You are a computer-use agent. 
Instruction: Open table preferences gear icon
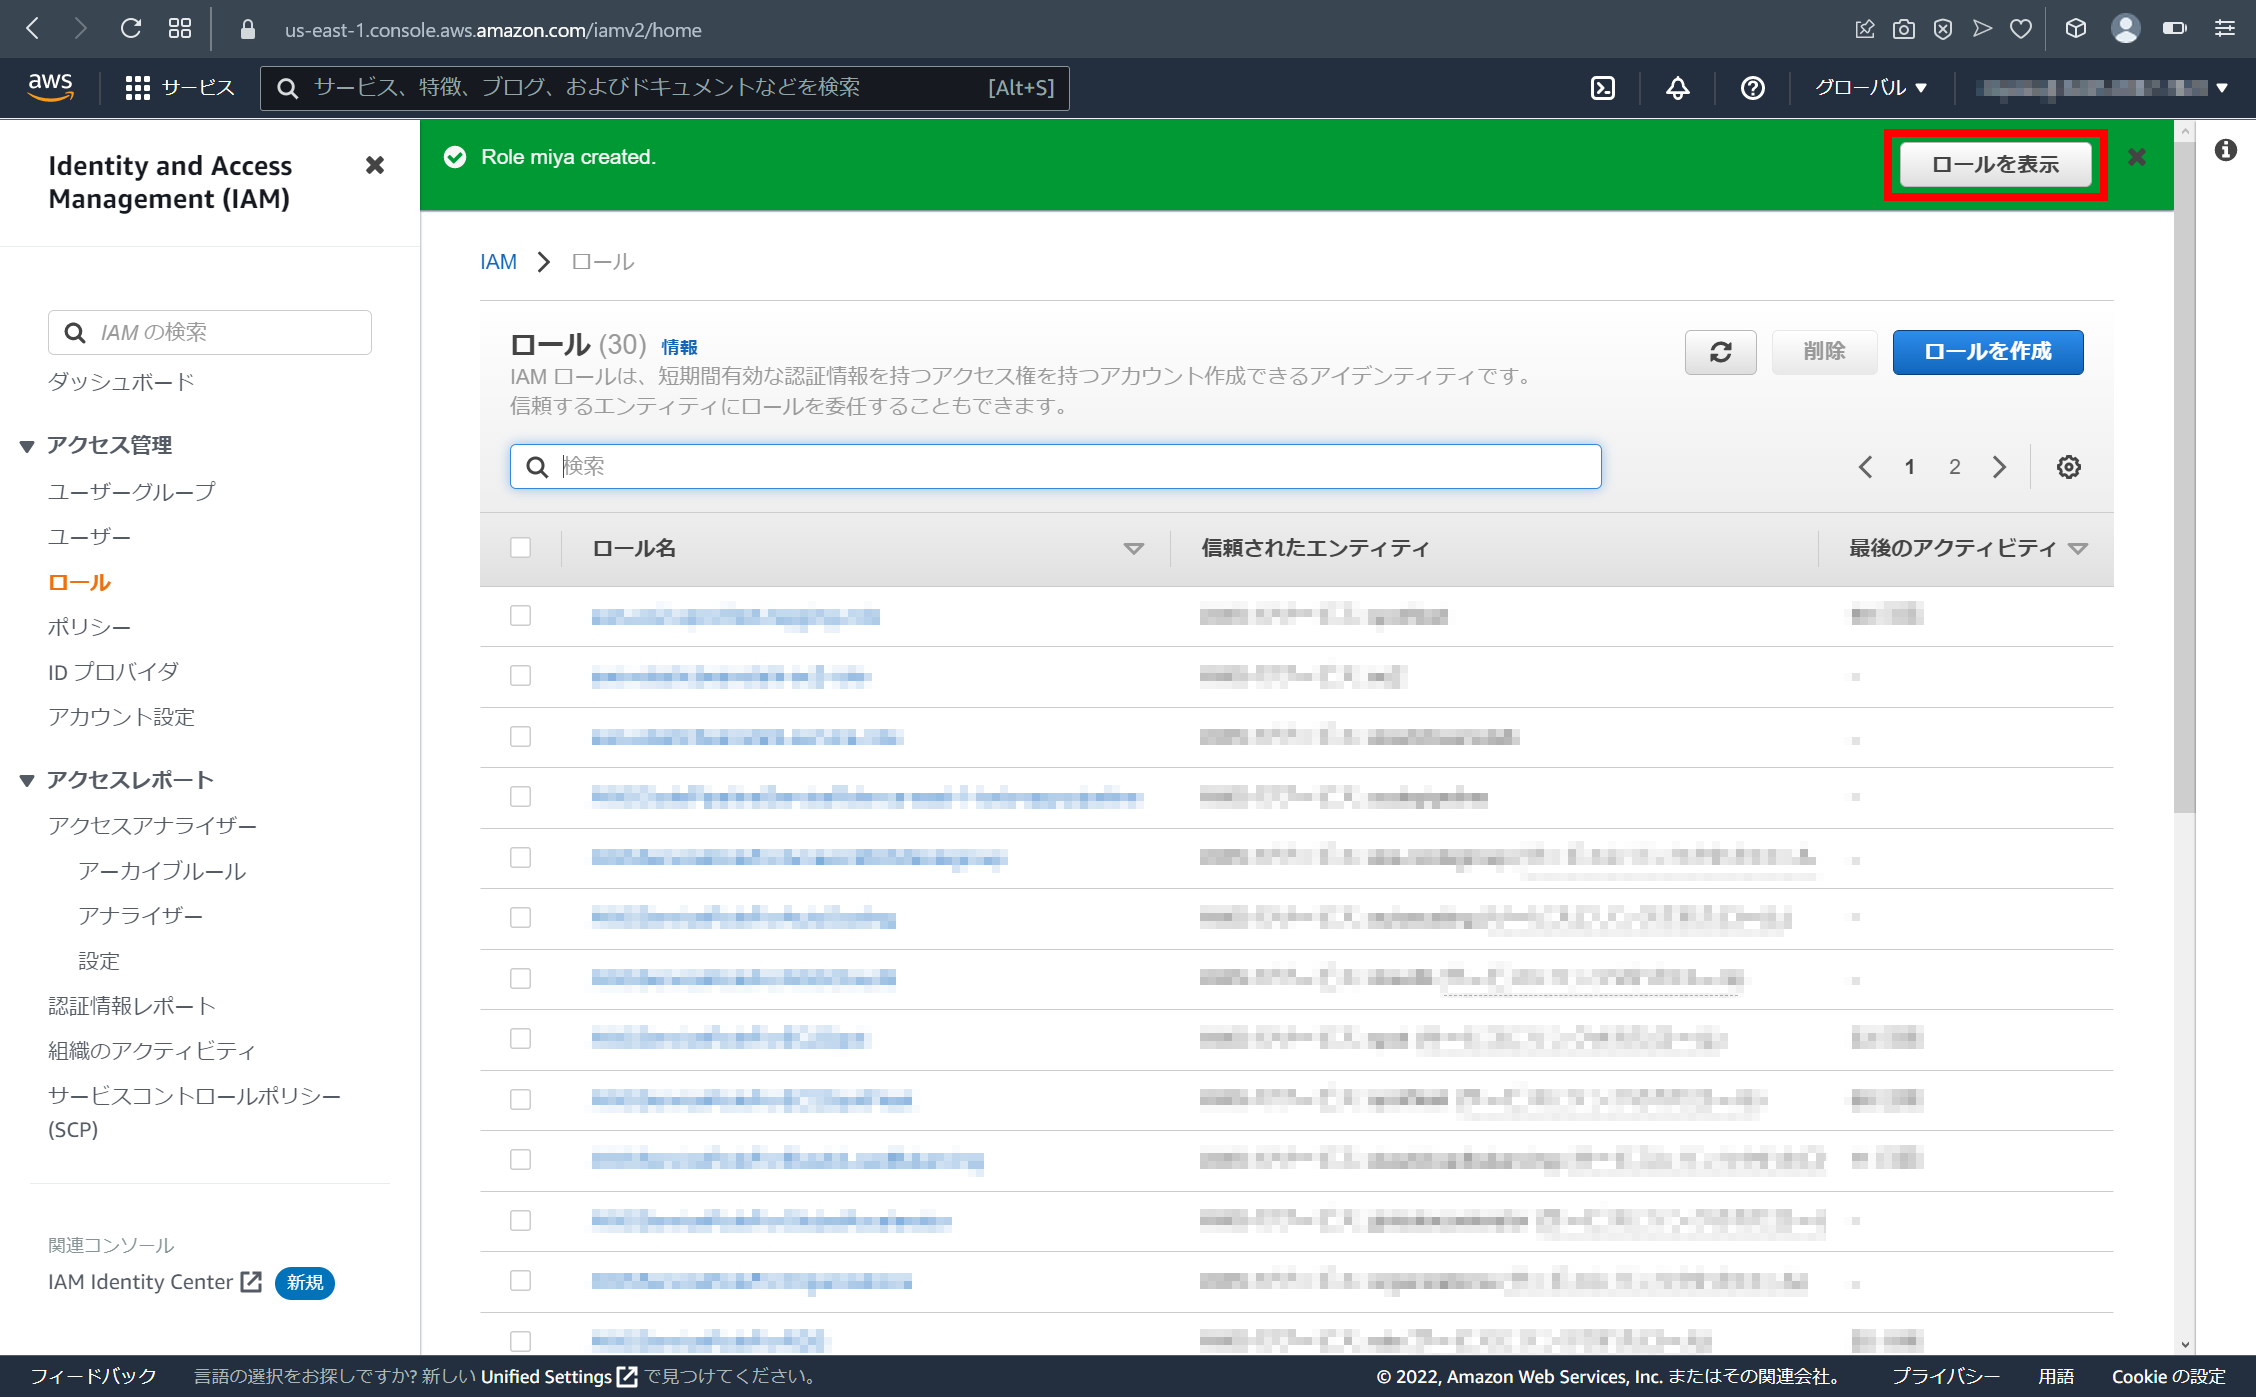(x=2069, y=467)
